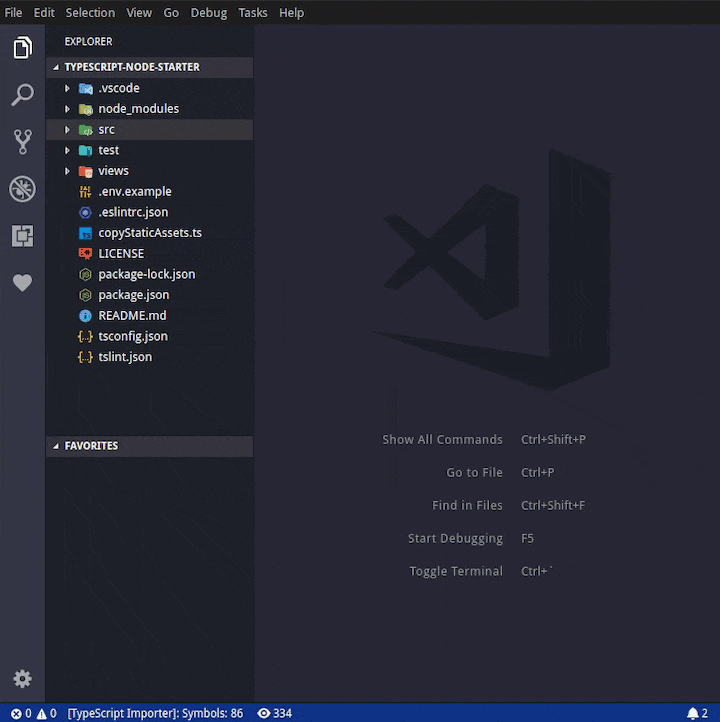Select the .env.example file name
The image size is (720, 722).
point(135,192)
